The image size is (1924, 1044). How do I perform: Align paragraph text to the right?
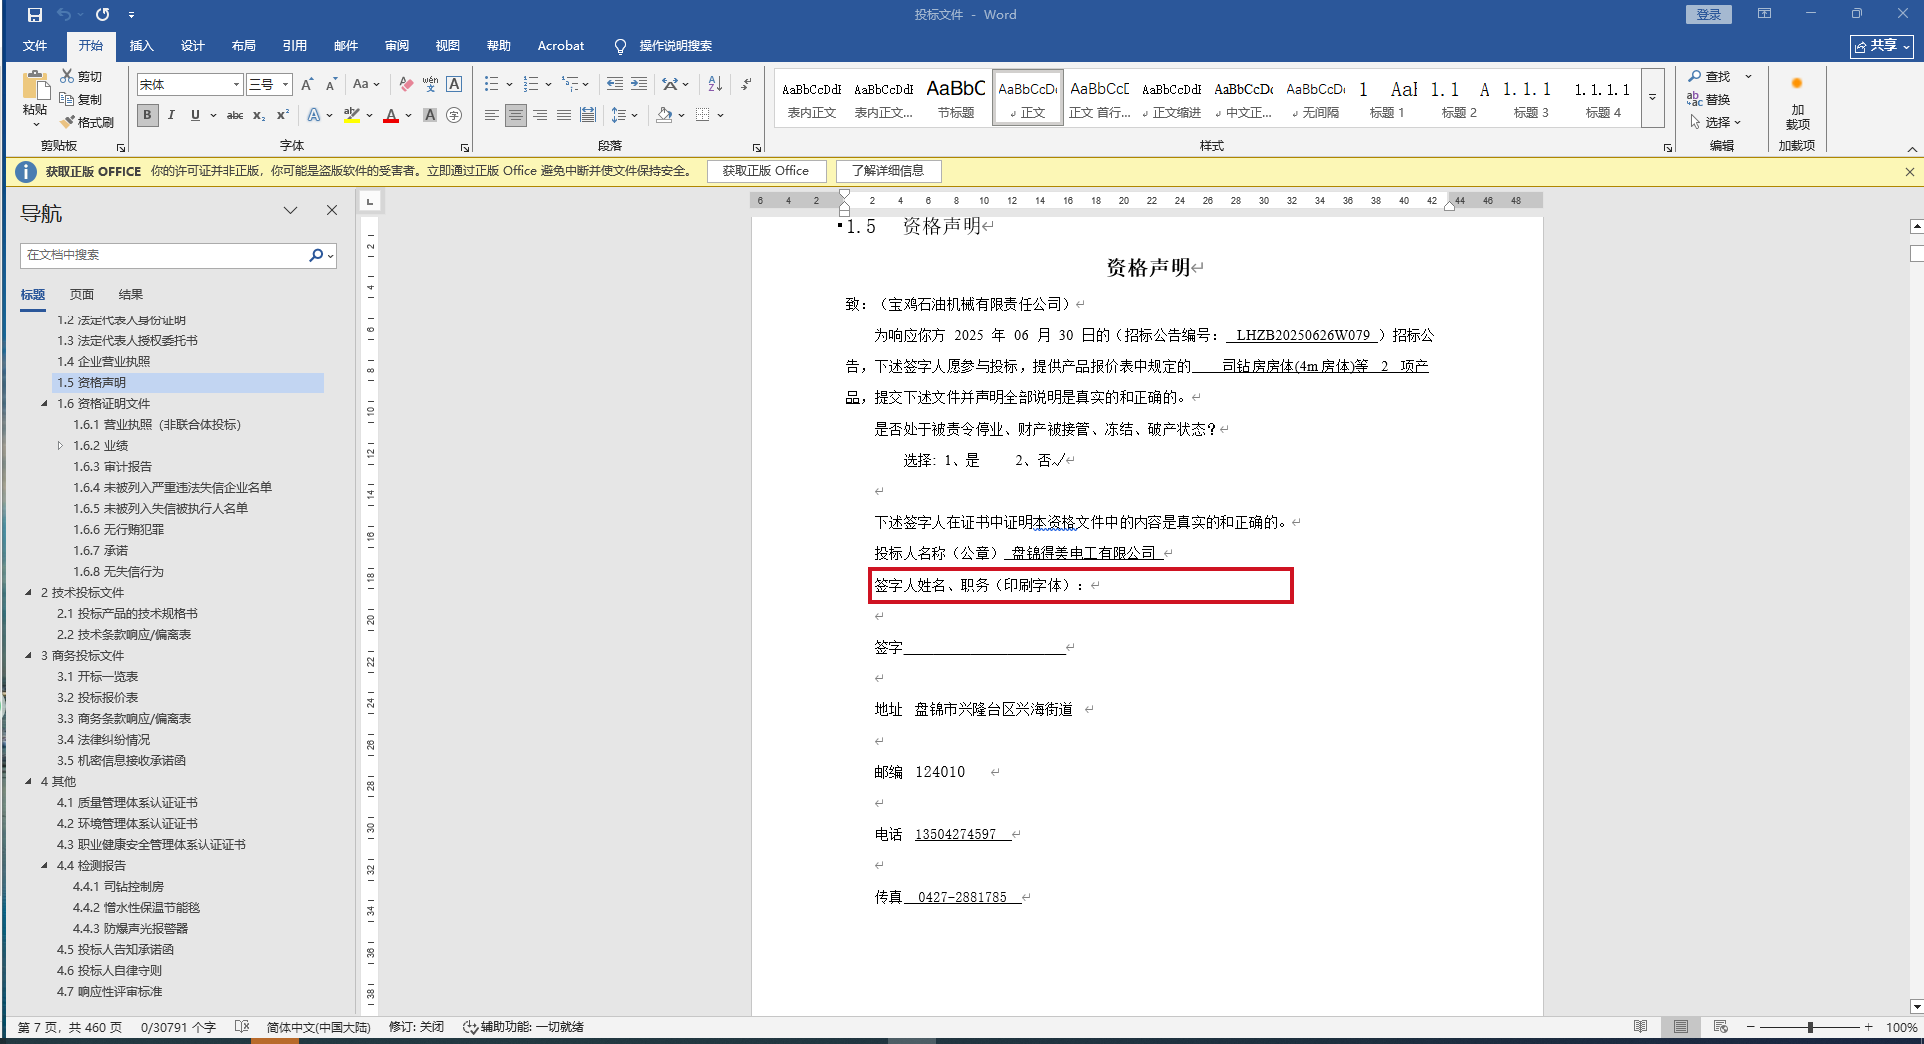coord(540,115)
